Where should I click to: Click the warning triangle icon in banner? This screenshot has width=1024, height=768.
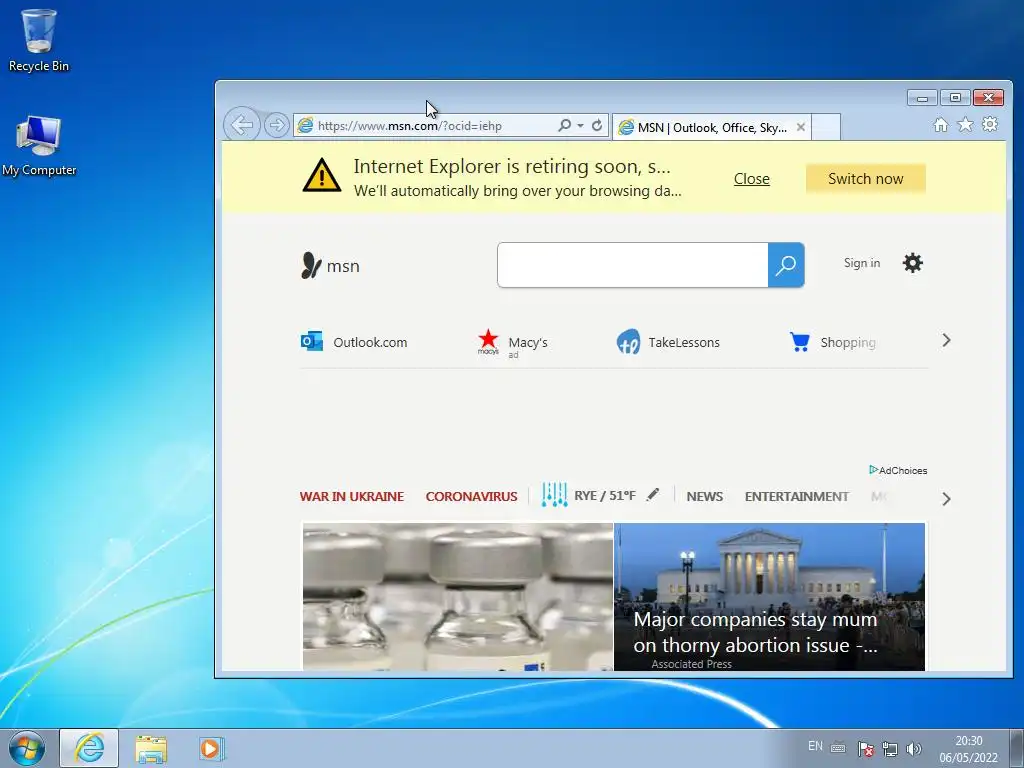point(321,175)
